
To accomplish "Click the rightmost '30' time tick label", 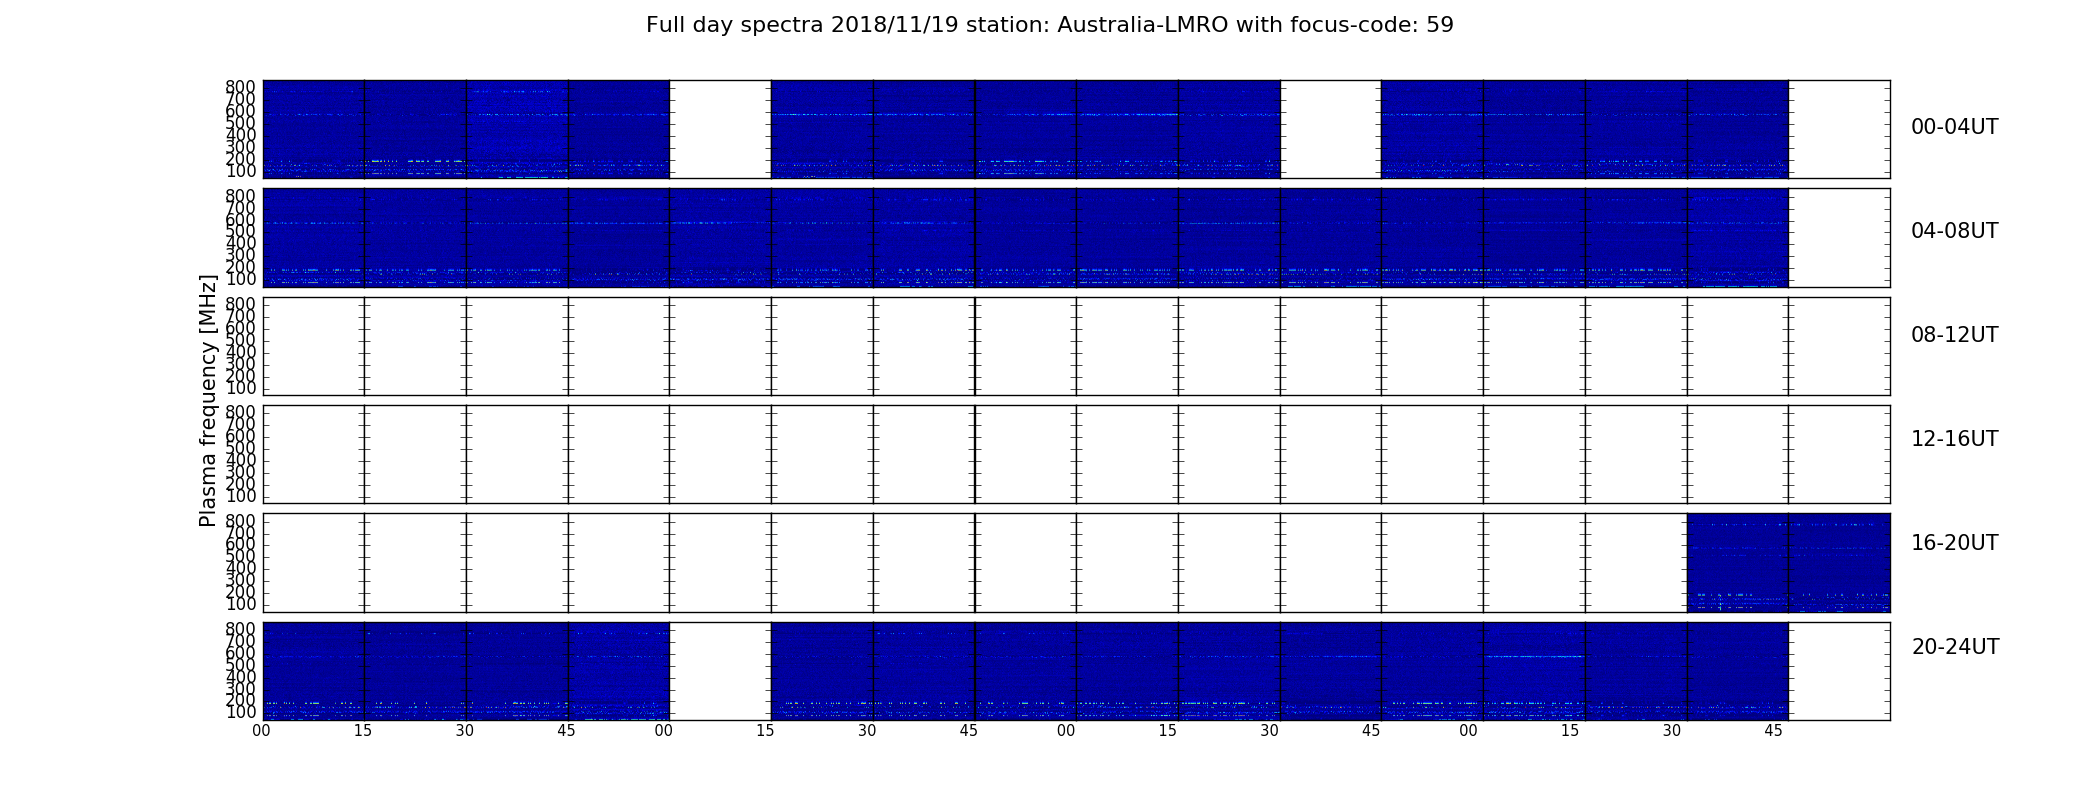I will 1672,731.
